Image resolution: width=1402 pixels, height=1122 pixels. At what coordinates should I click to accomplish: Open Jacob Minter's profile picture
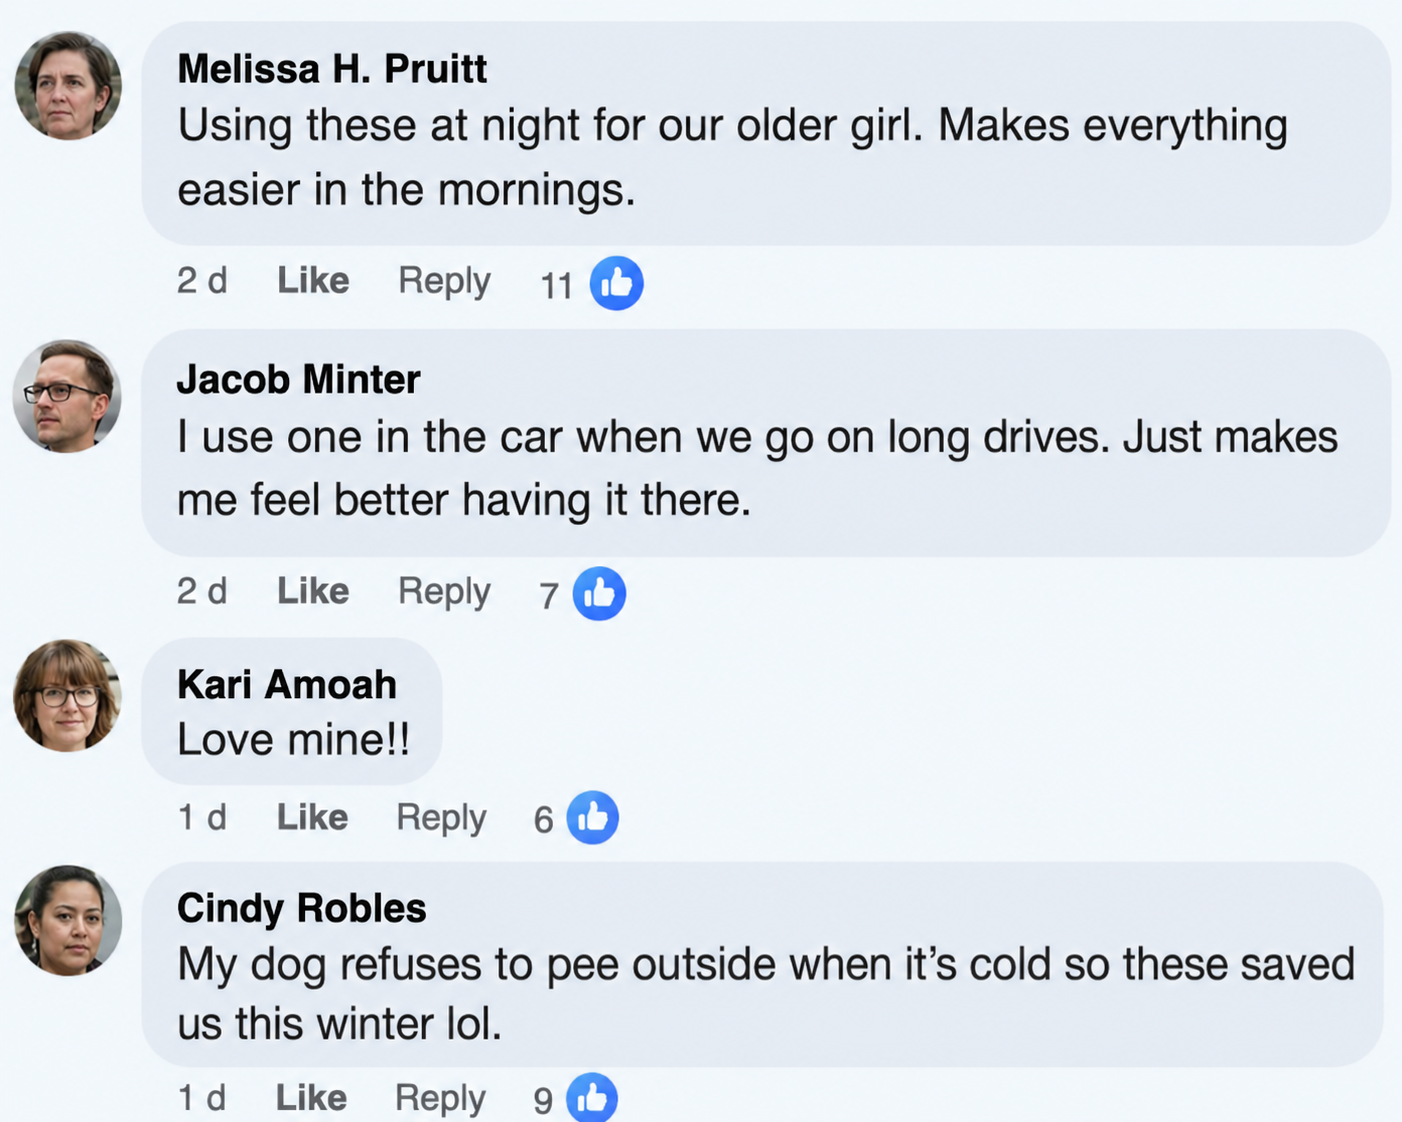[x=68, y=396]
